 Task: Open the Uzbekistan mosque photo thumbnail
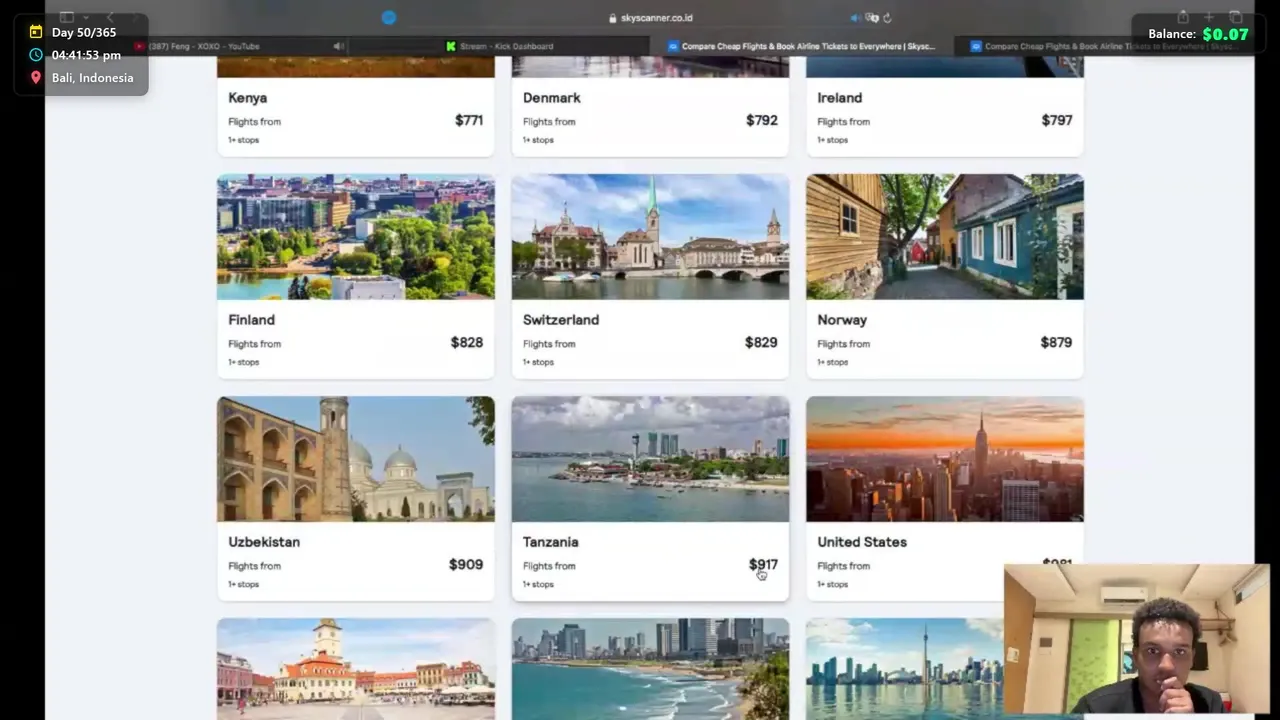[356, 459]
